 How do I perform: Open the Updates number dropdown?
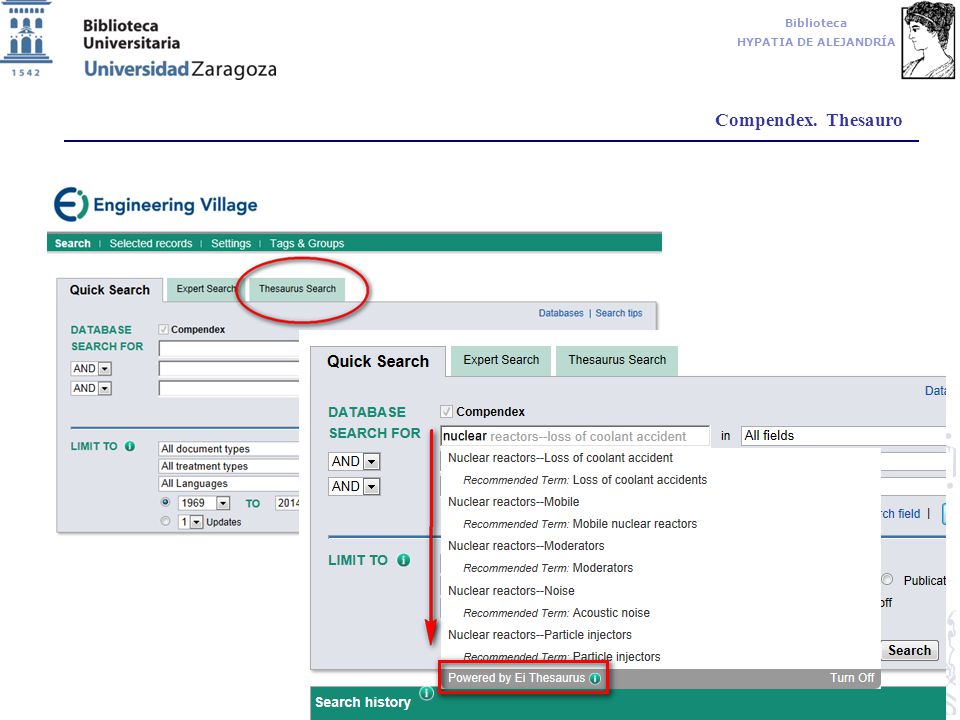(190, 522)
